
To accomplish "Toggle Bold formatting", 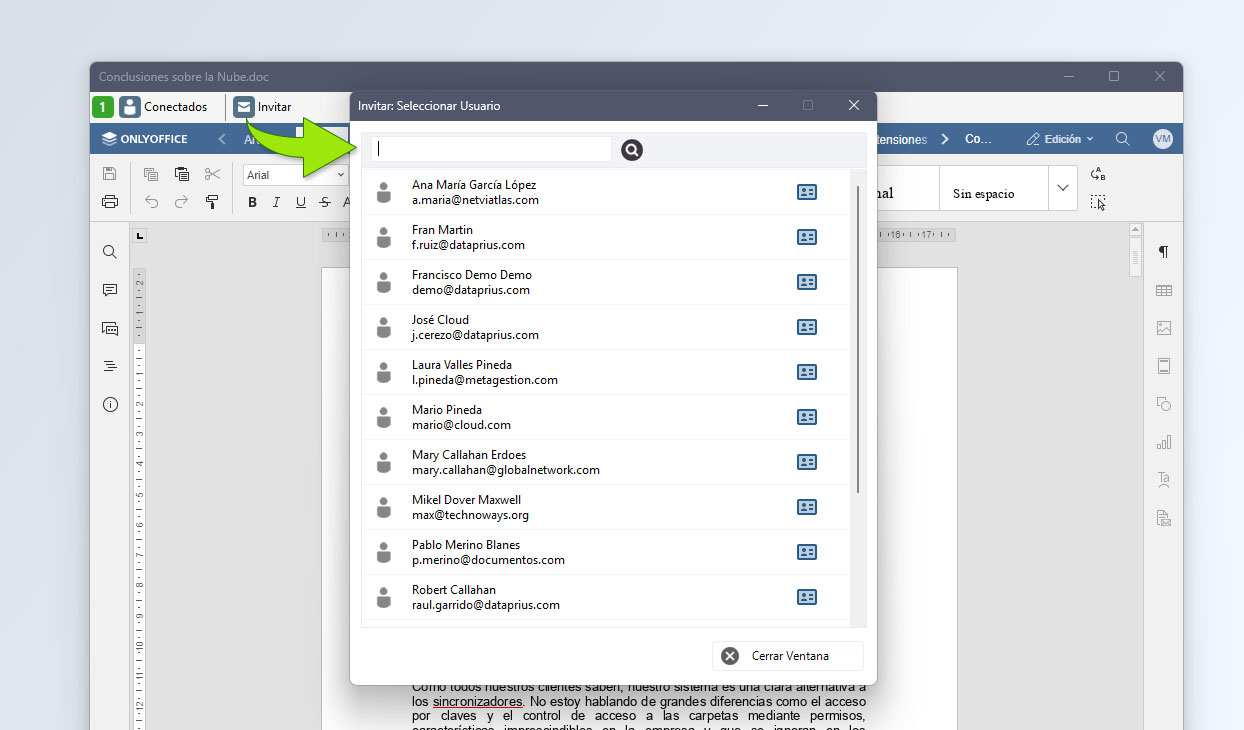I will 252,202.
